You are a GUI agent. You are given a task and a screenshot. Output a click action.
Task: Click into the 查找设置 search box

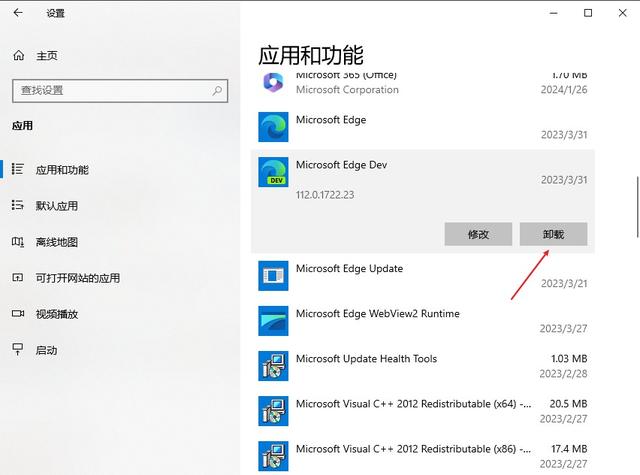coord(120,91)
